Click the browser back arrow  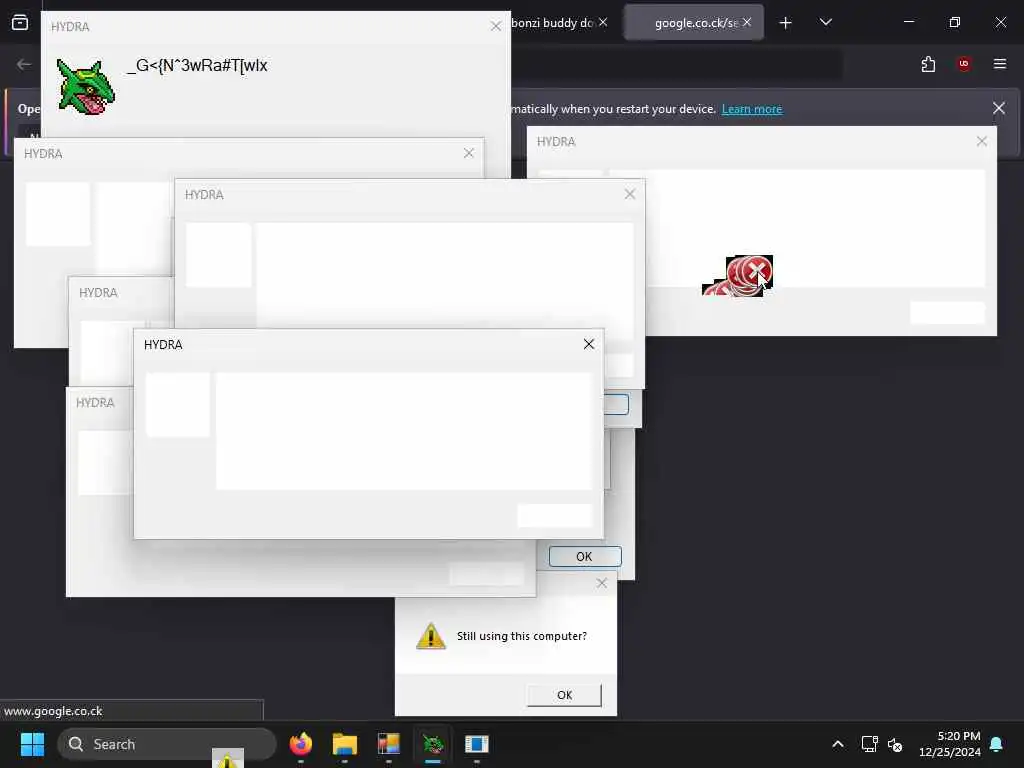(x=24, y=64)
